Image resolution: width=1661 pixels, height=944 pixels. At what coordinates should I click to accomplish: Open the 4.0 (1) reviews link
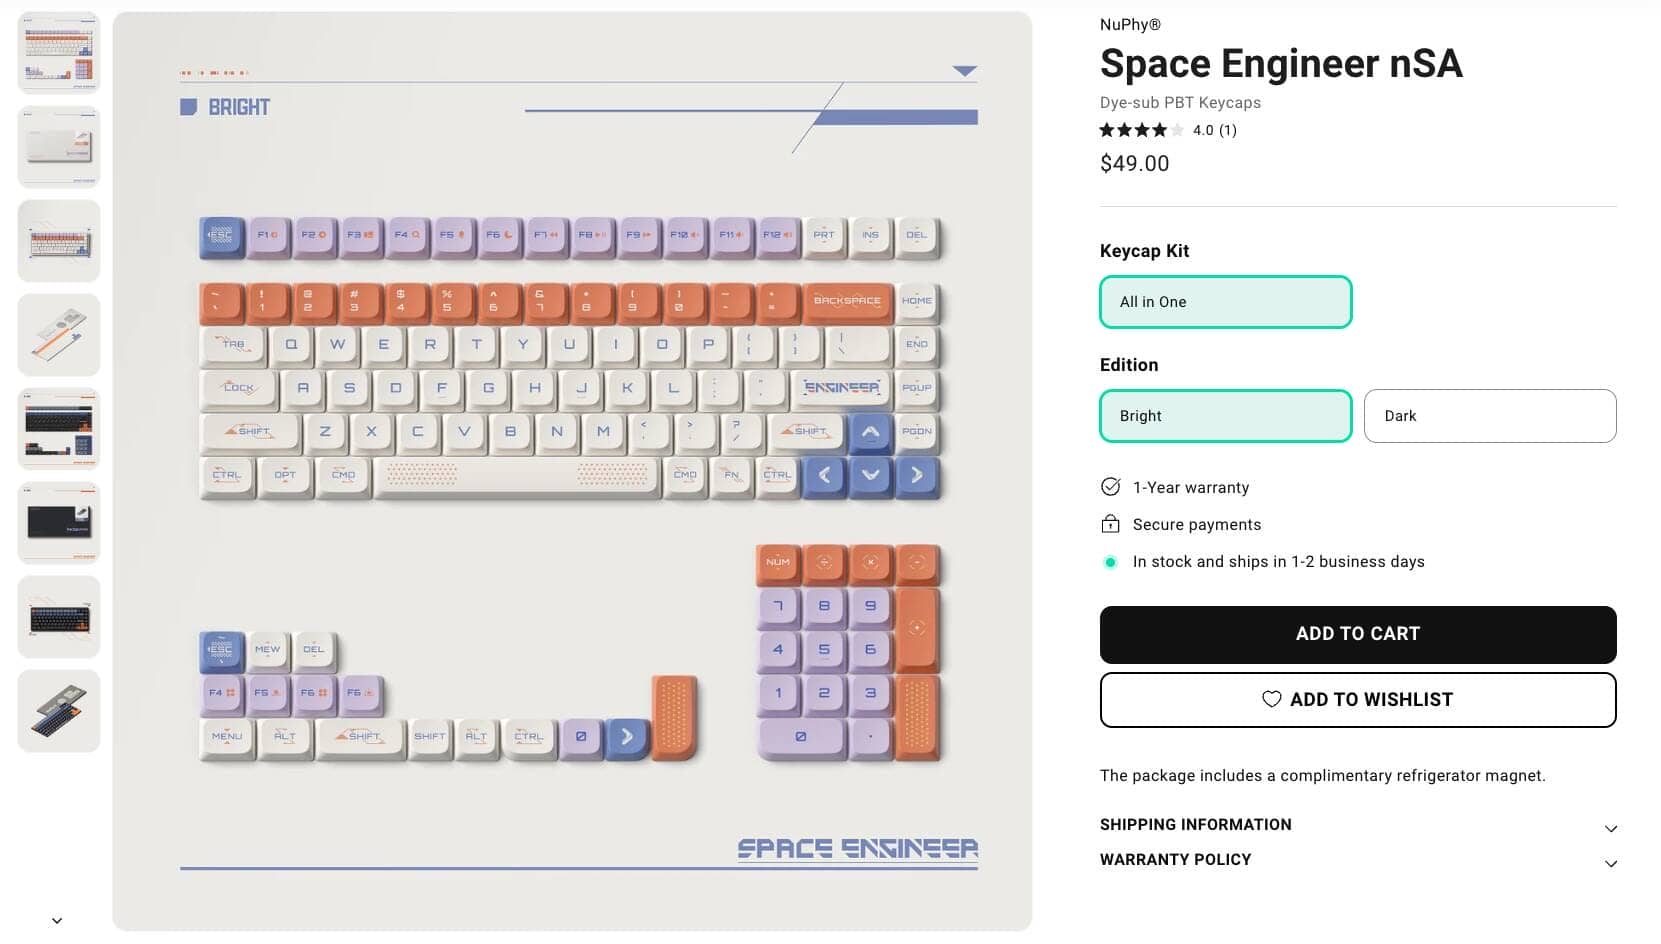click(1214, 130)
